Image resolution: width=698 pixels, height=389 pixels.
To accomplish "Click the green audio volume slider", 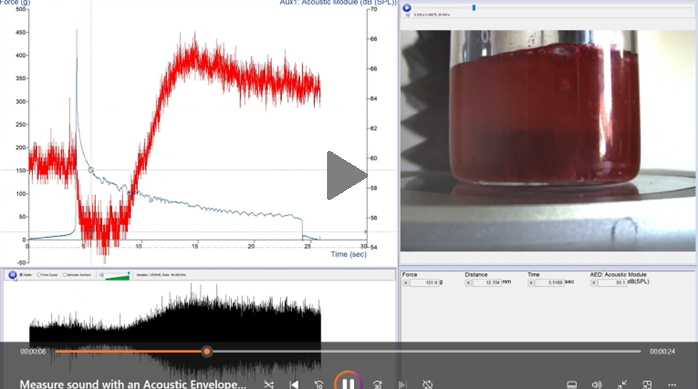I will [x=118, y=276].
